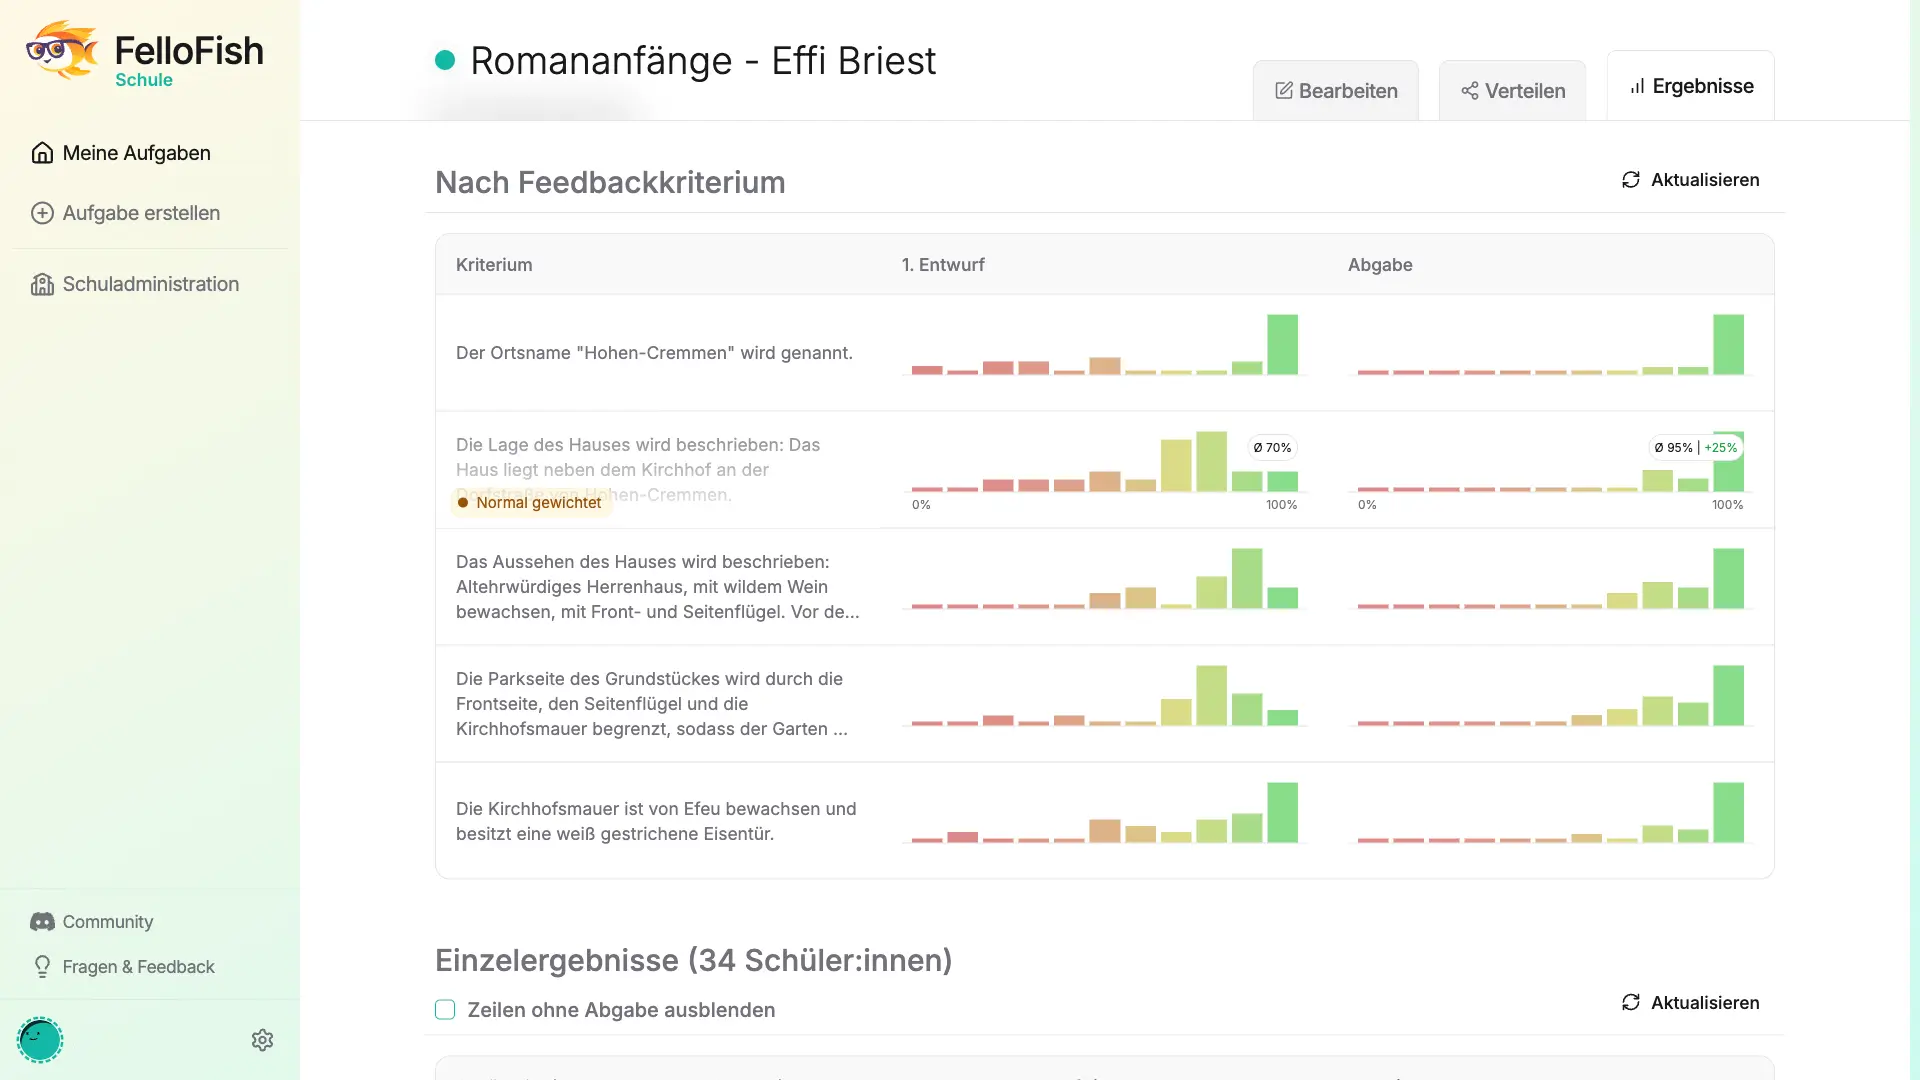The image size is (1920, 1080).
Task: Open settings via the gear icon
Action: 262,1040
